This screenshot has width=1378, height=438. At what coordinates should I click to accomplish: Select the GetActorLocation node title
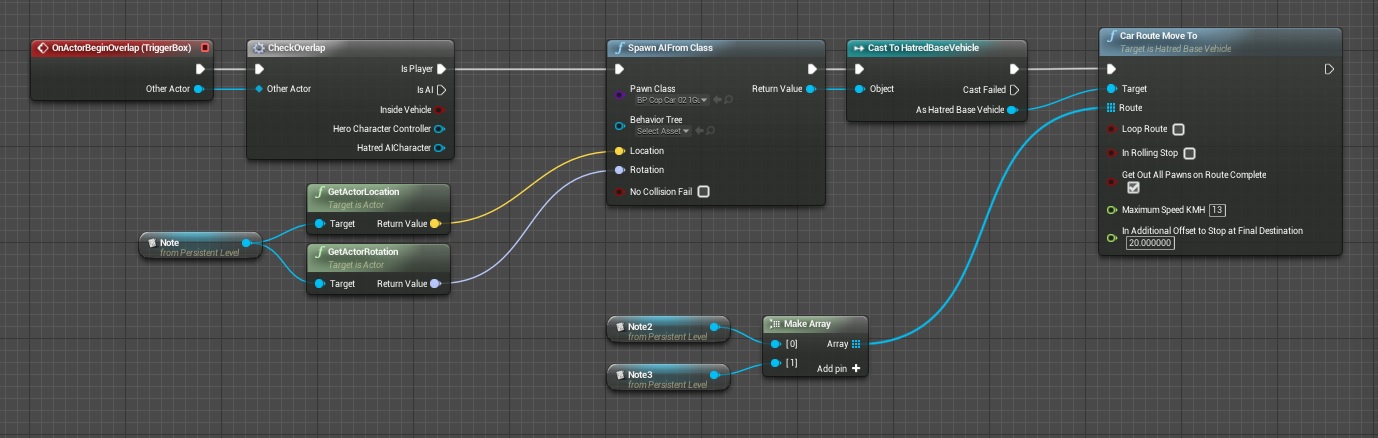(364, 191)
